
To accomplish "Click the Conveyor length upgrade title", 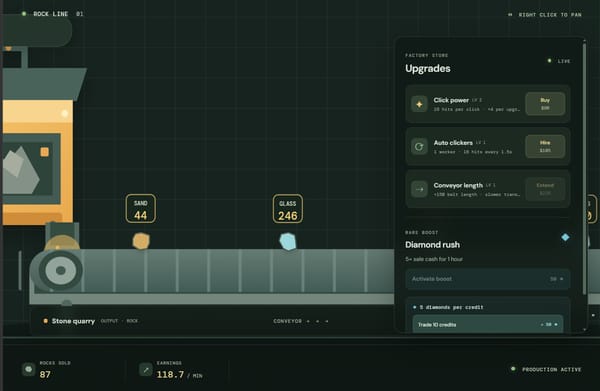I will tap(458, 185).
